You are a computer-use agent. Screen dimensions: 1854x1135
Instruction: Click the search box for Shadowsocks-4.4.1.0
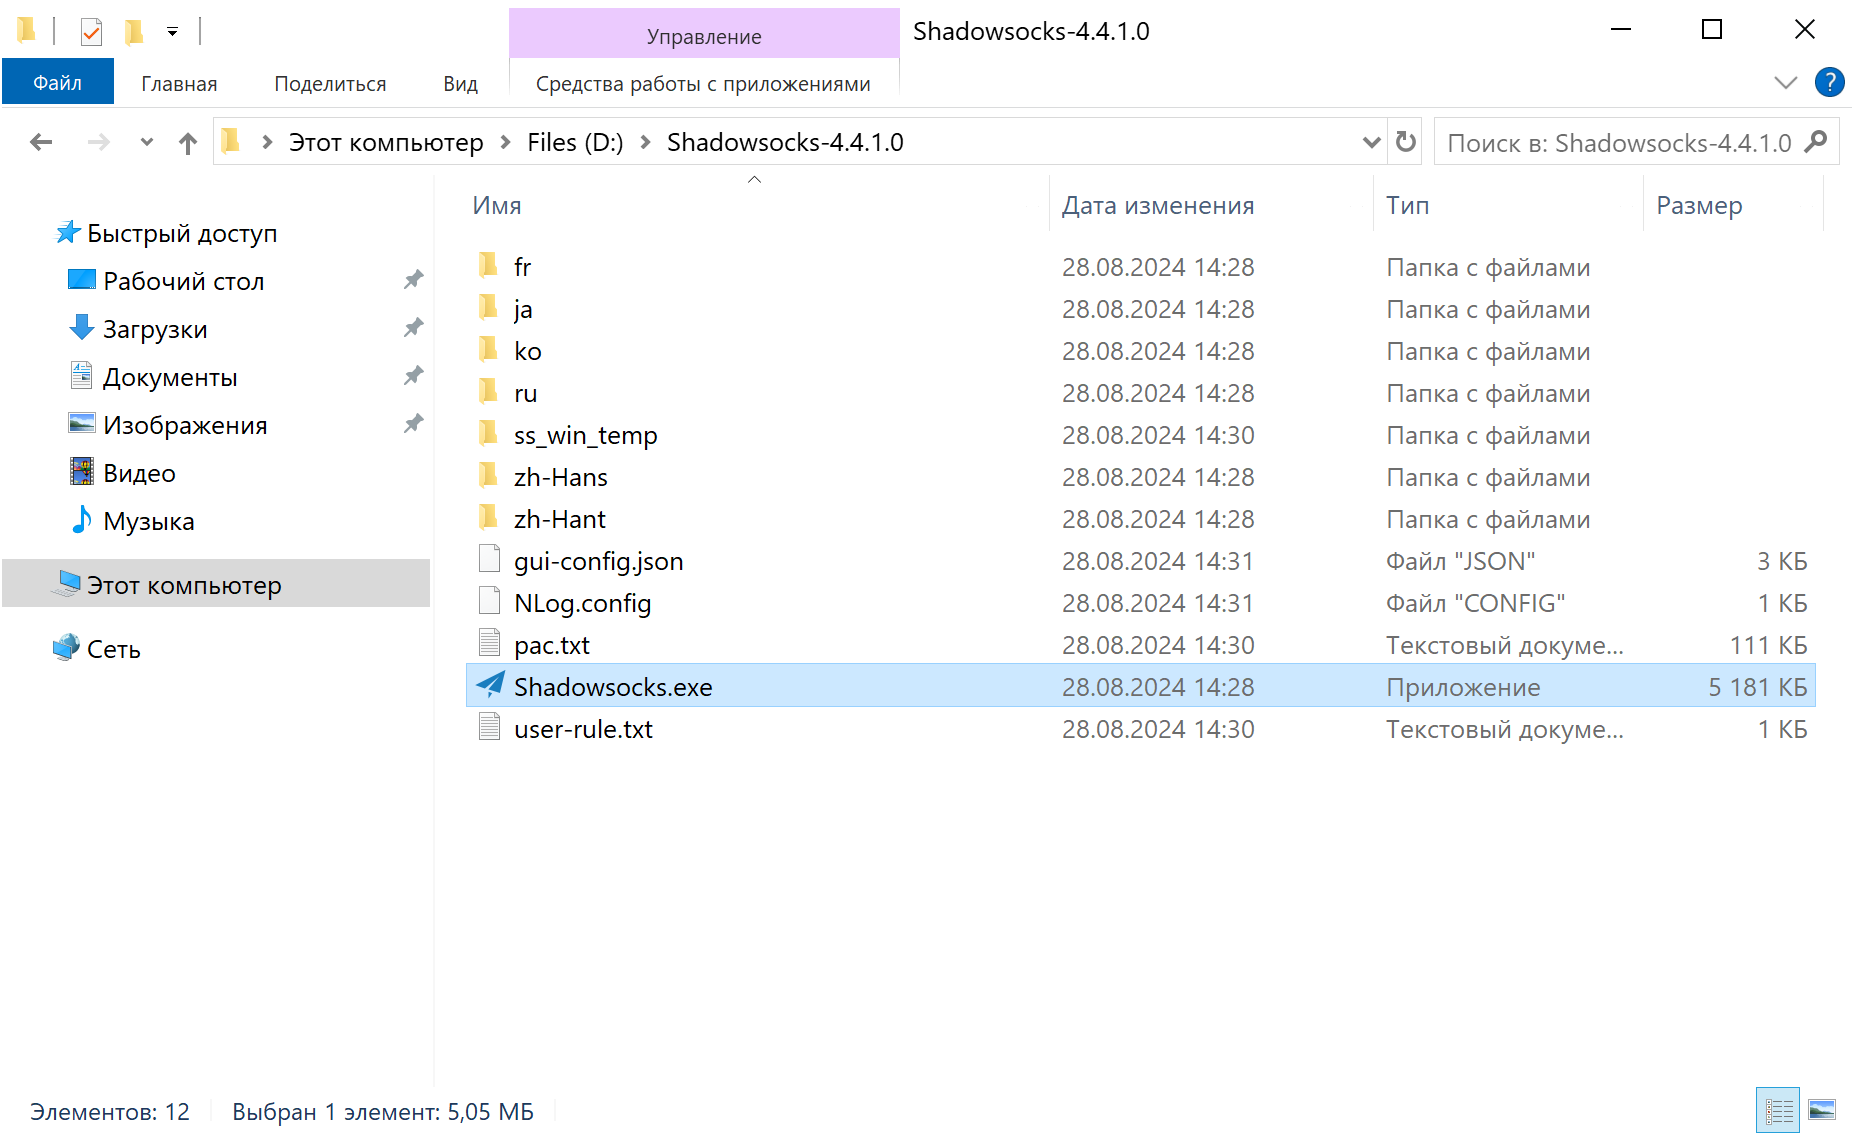1620,142
